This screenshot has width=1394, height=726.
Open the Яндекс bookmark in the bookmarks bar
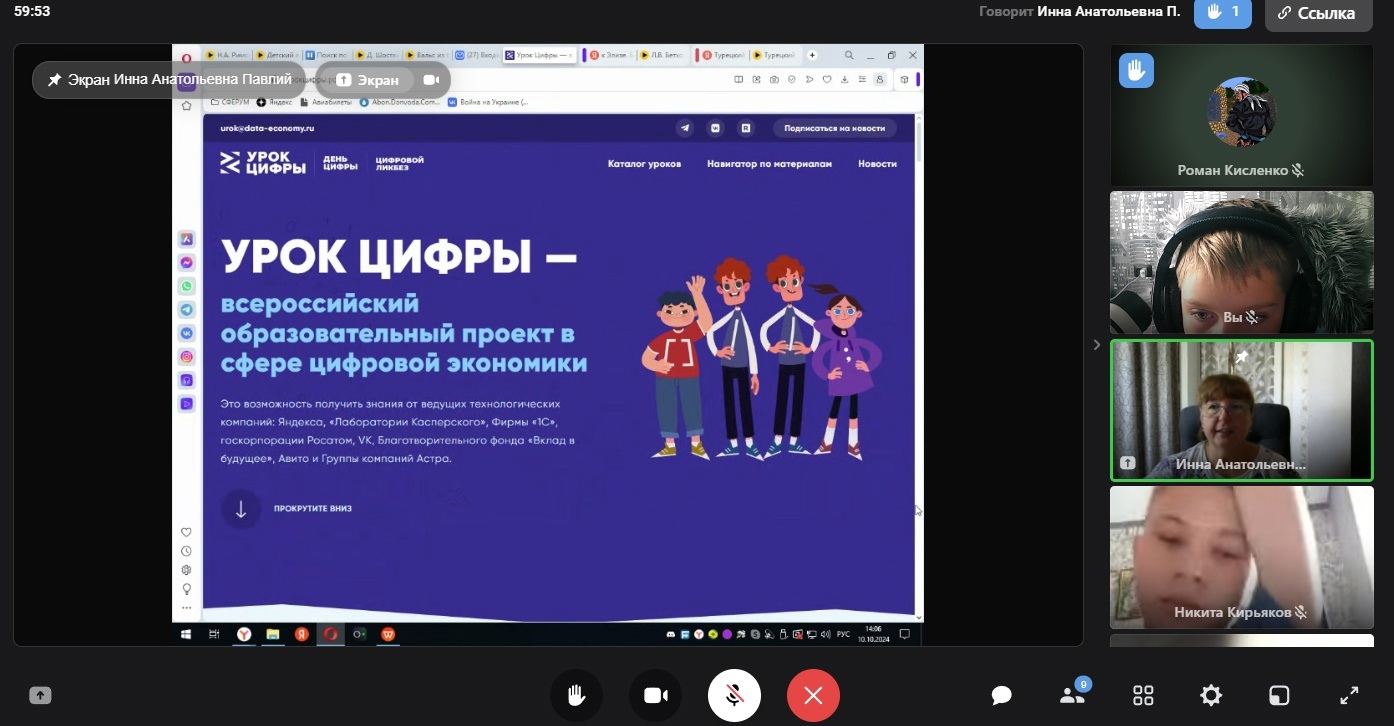(275, 102)
